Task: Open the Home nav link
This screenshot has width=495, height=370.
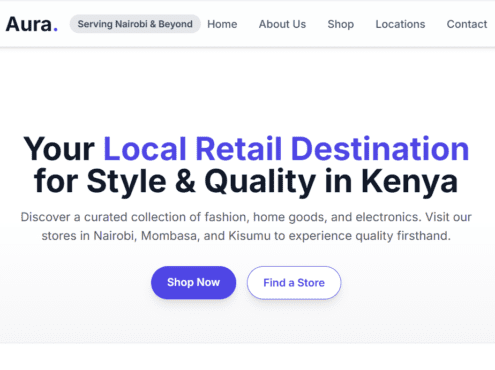Action: 222,24
